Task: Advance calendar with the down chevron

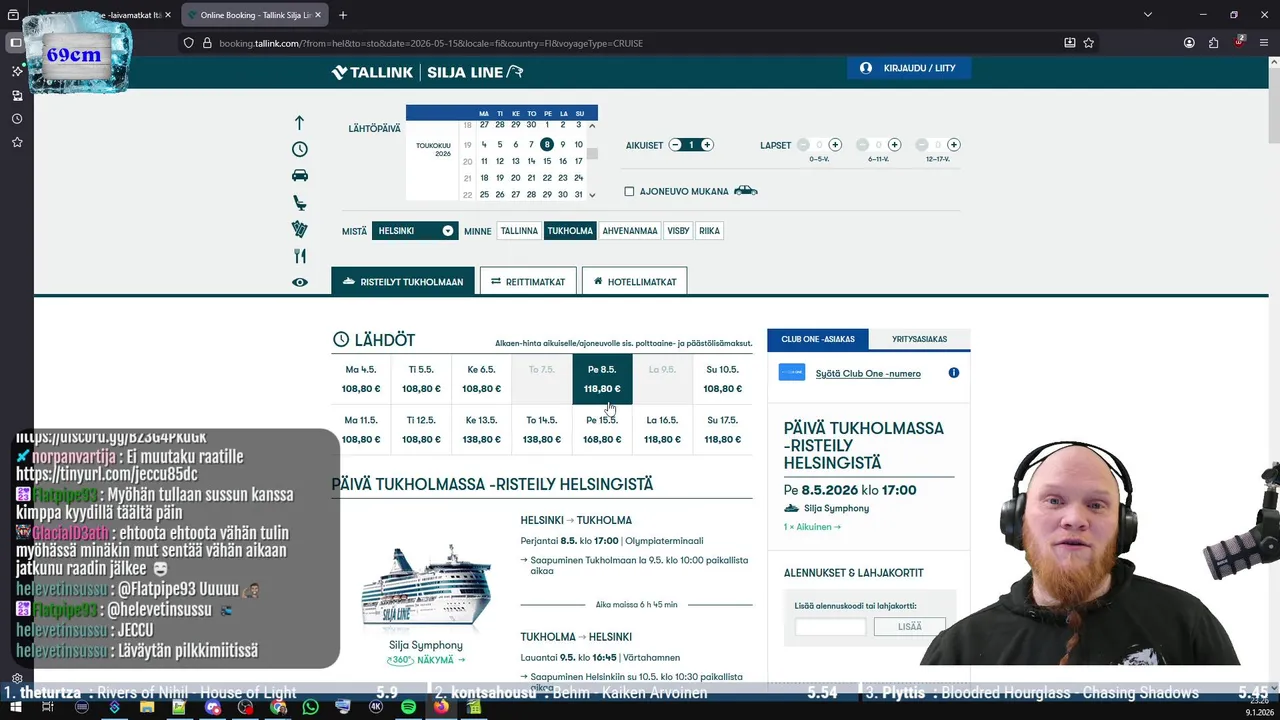Action: tap(592, 195)
